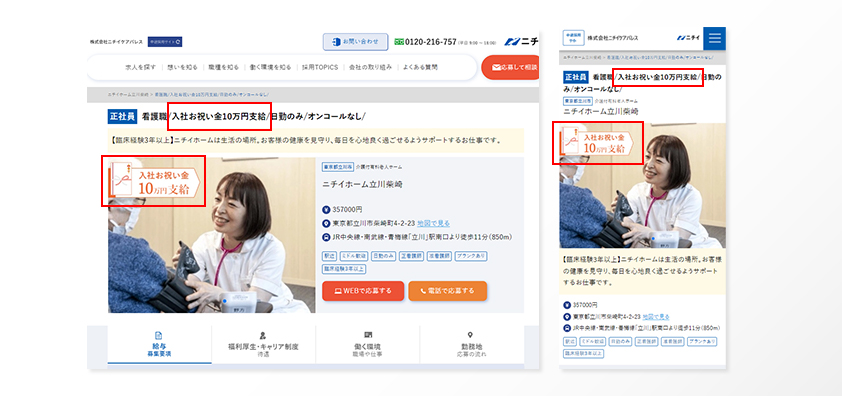The image size is (842, 396).
Task: Open the hamburger menu in mobile view
Action: pyautogui.click(x=714, y=38)
